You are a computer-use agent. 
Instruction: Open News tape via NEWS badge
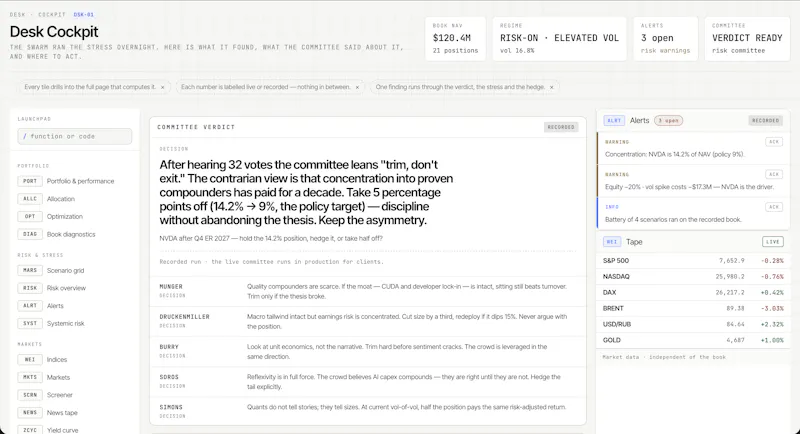[30, 413]
